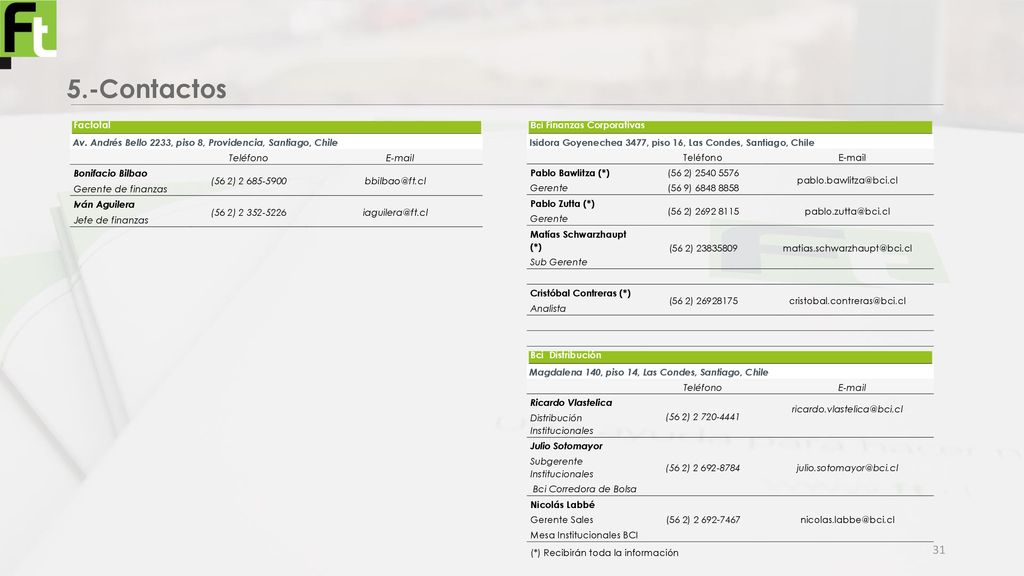Click the 'Analista' job title
This screenshot has width=1024, height=576.
coord(548,308)
